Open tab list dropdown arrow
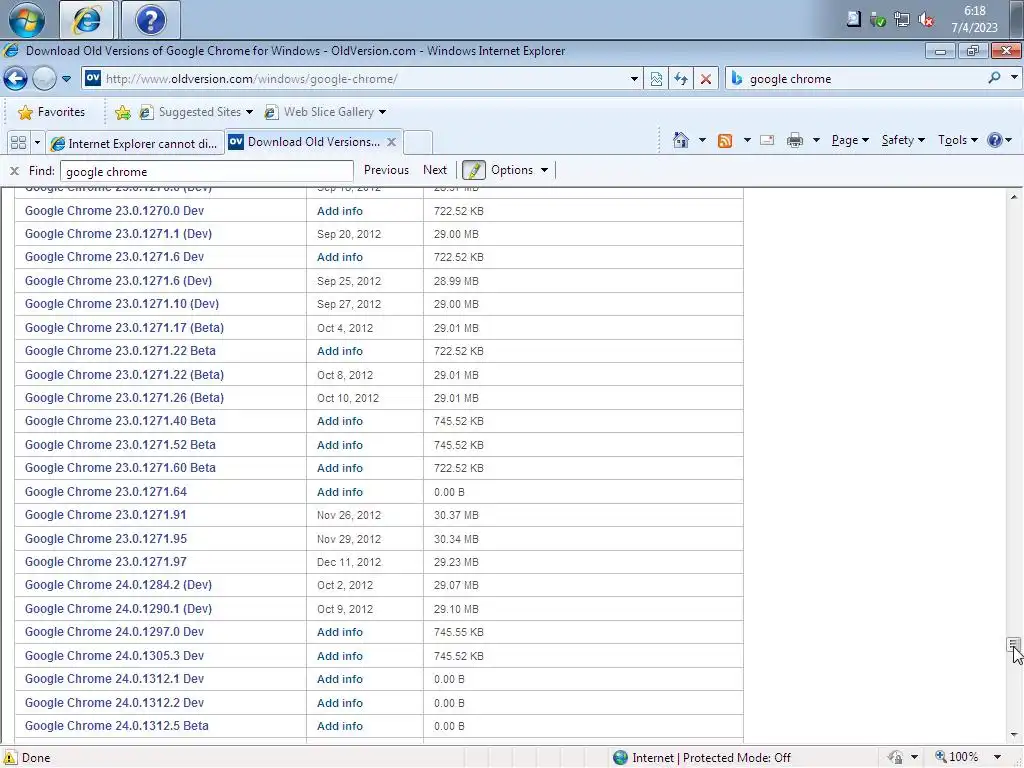This screenshot has width=1024, height=768. [x=37, y=142]
